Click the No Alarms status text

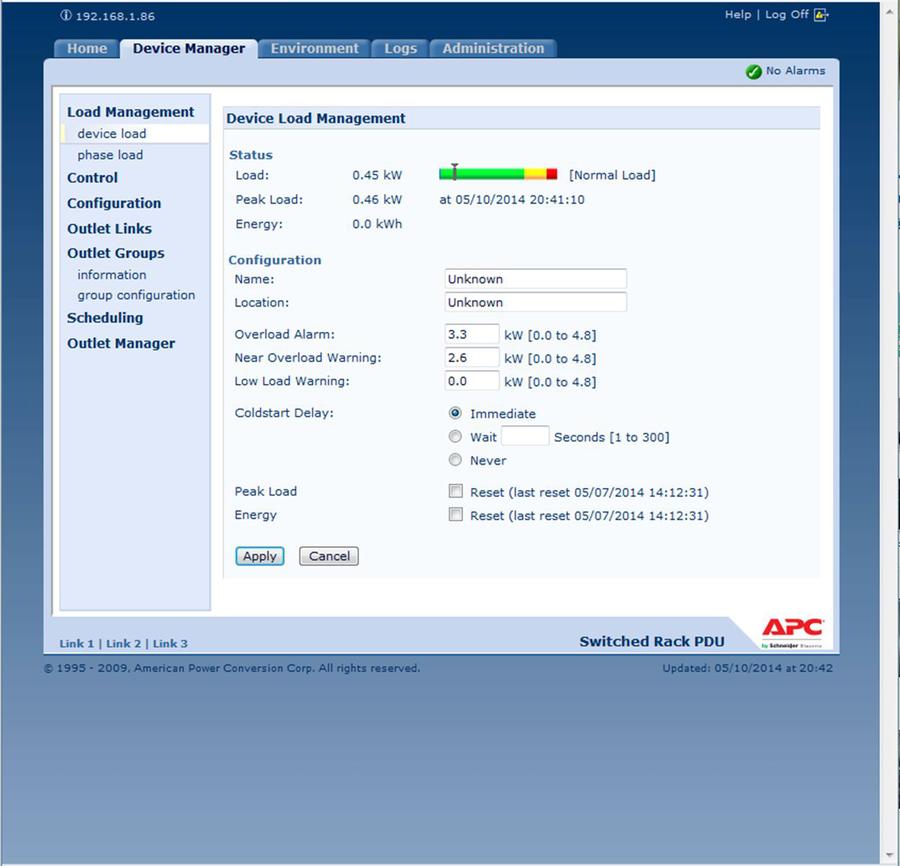[796, 71]
